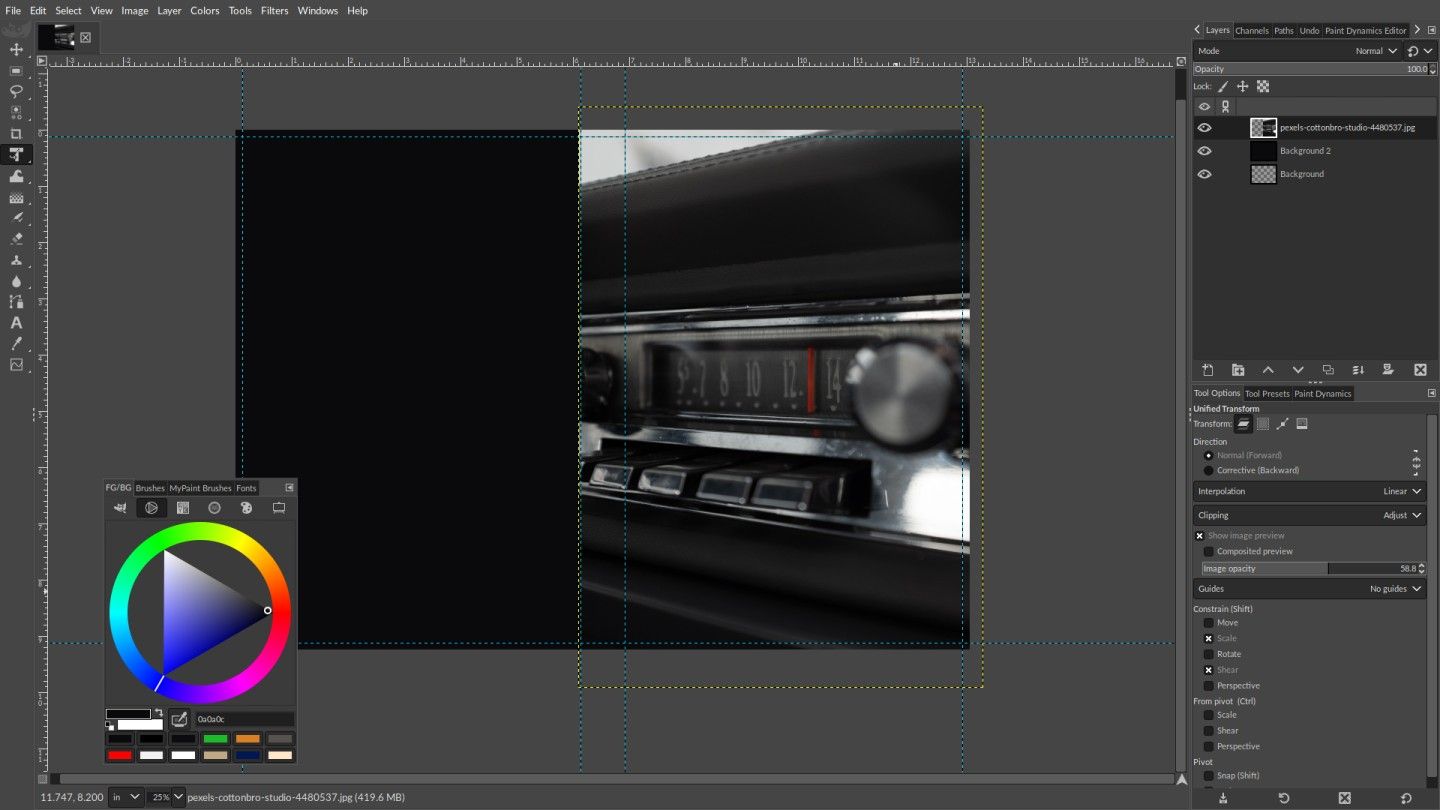Screen dimensions: 1440x810
Task: Switch to the Channels tab
Action: pos(1251,30)
